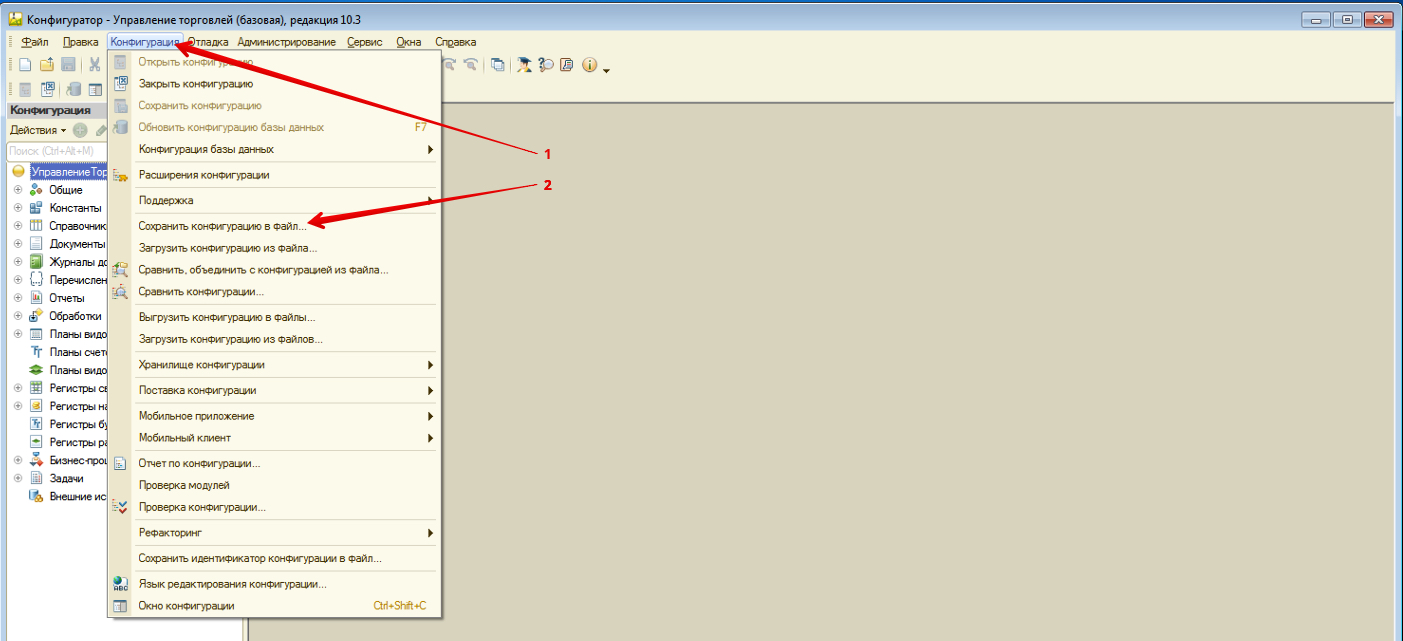Expand the Общие tree node
The height and width of the screenshot is (641, 1403).
(x=18, y=190)
